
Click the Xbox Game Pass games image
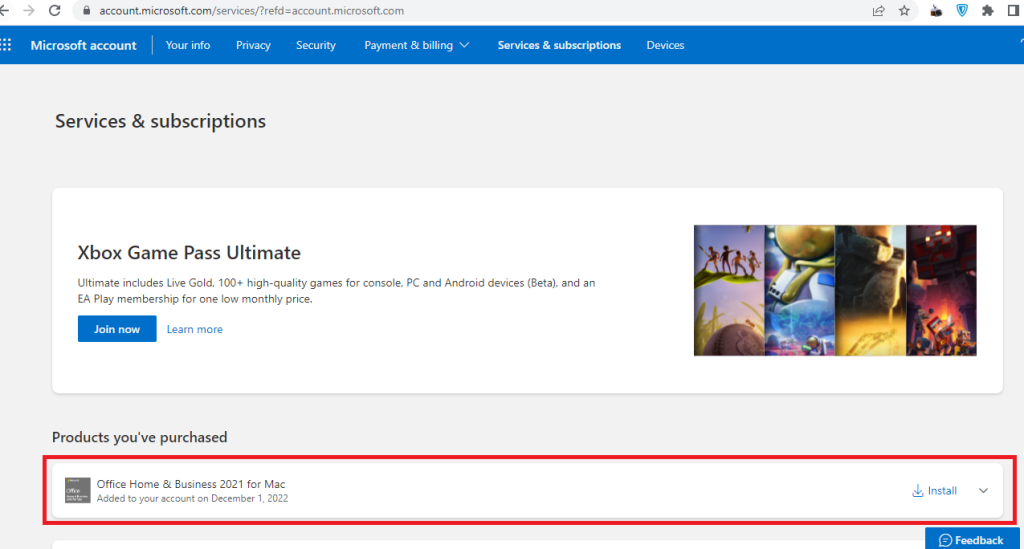pos(835,290)
